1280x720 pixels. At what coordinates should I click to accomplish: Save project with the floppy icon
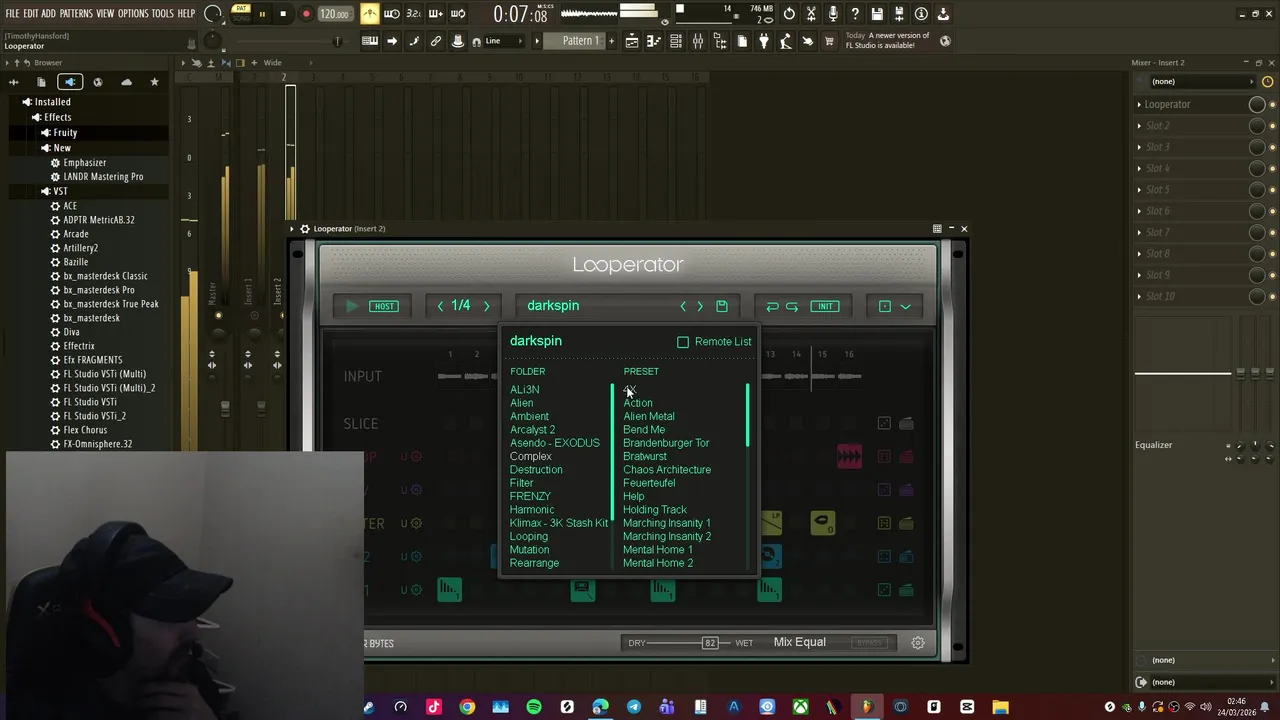(877, 14)
